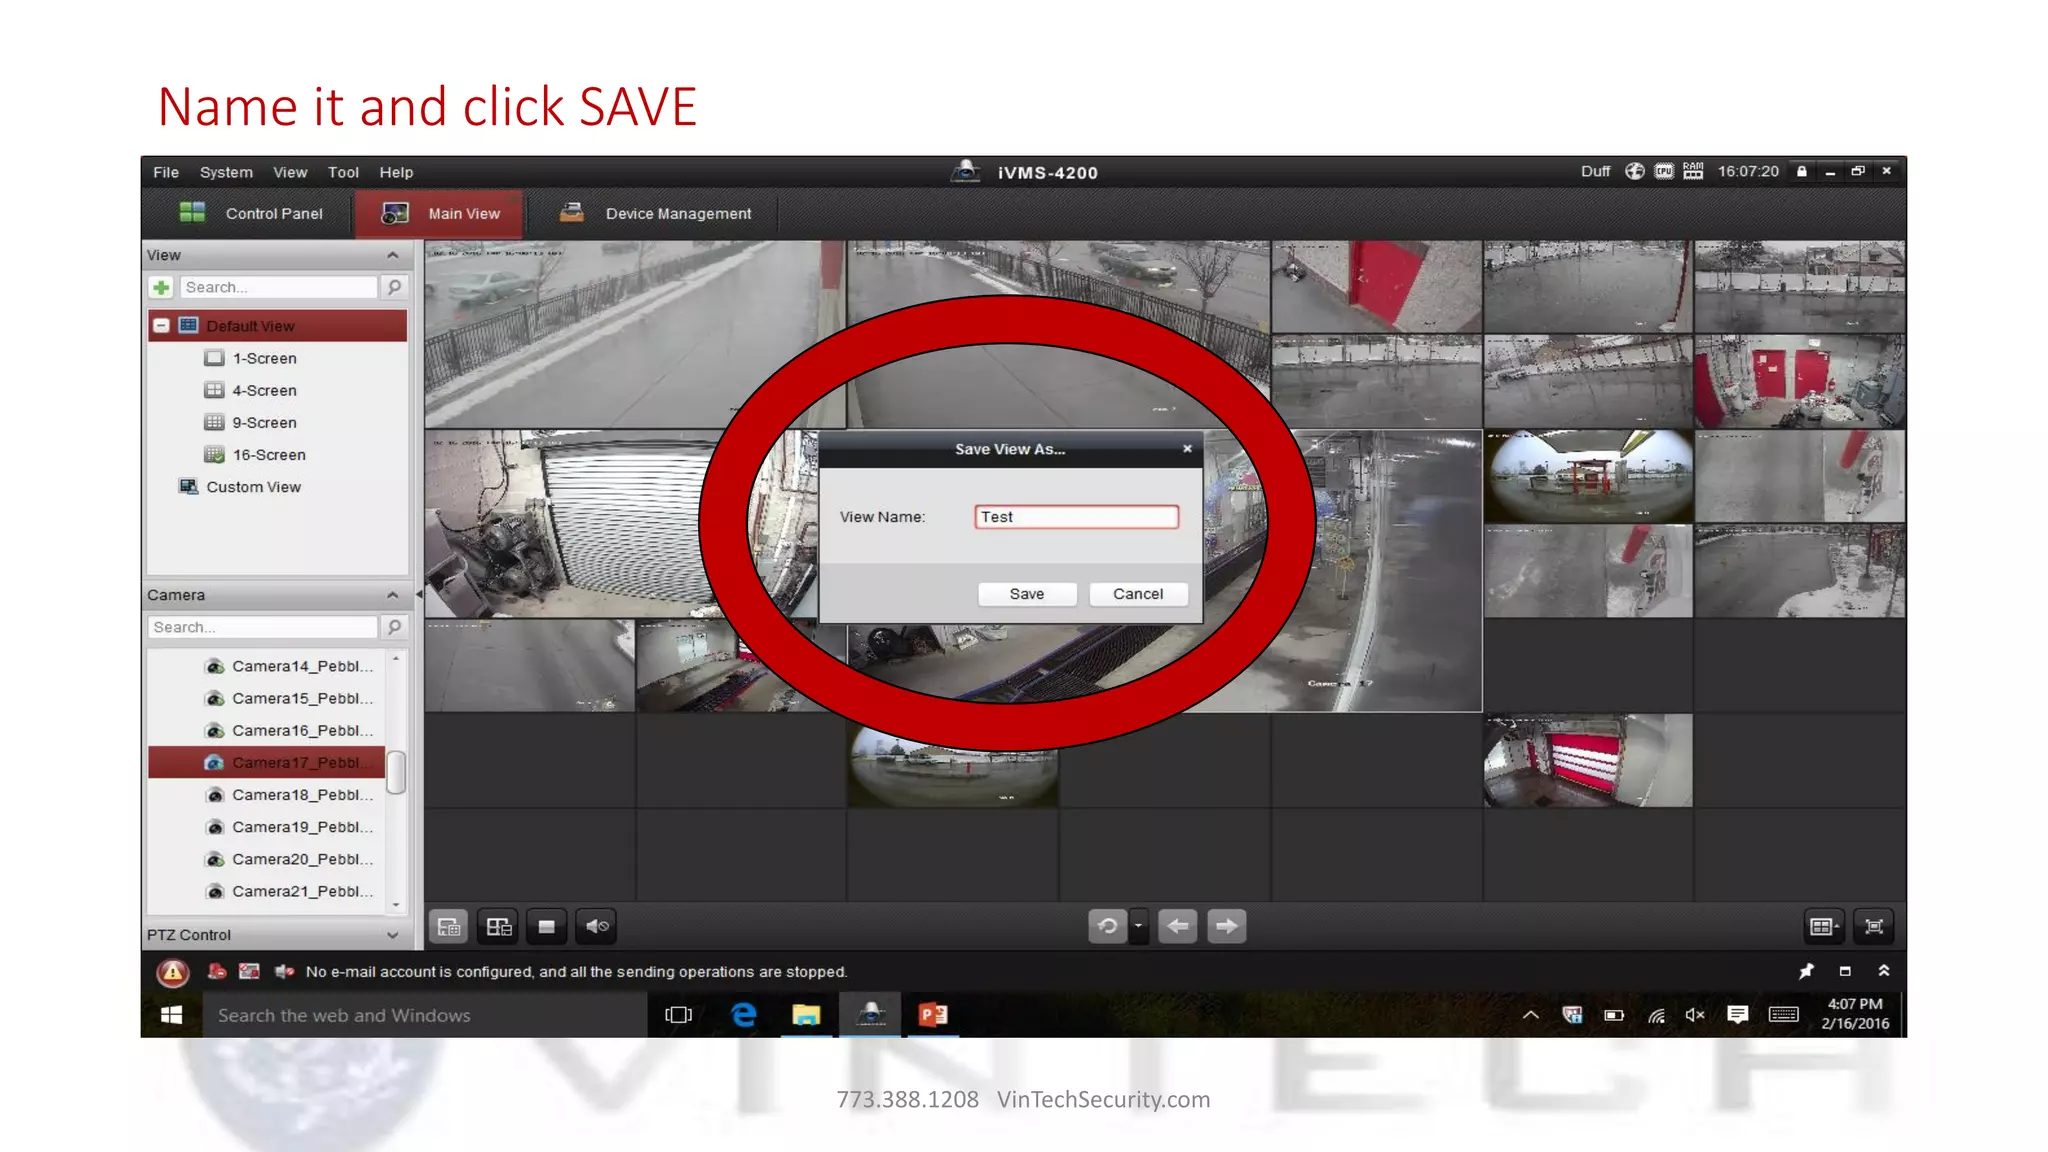Viewport: 2048px width, 1152px height.
Task: Collapse the Camera panel
Action: tap(392, 595)
